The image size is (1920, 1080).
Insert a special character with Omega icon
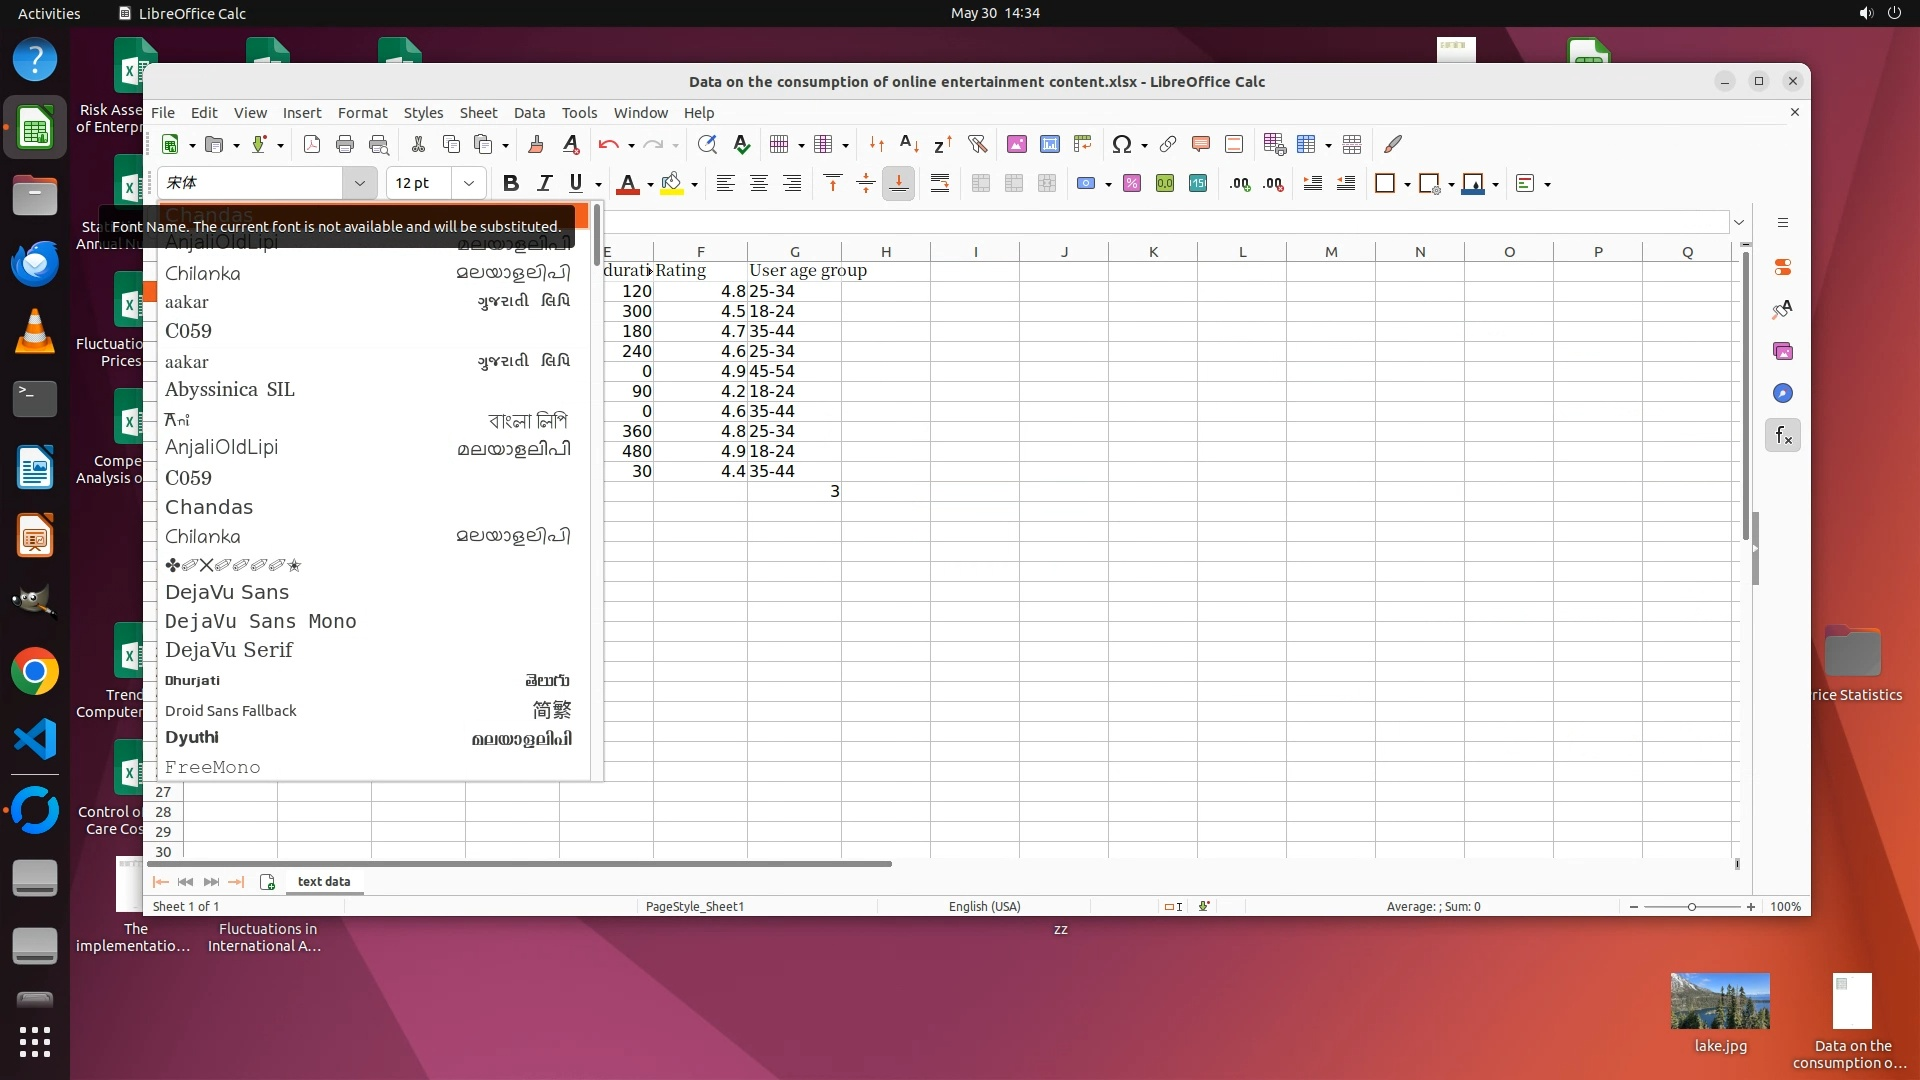[1121, 144]
